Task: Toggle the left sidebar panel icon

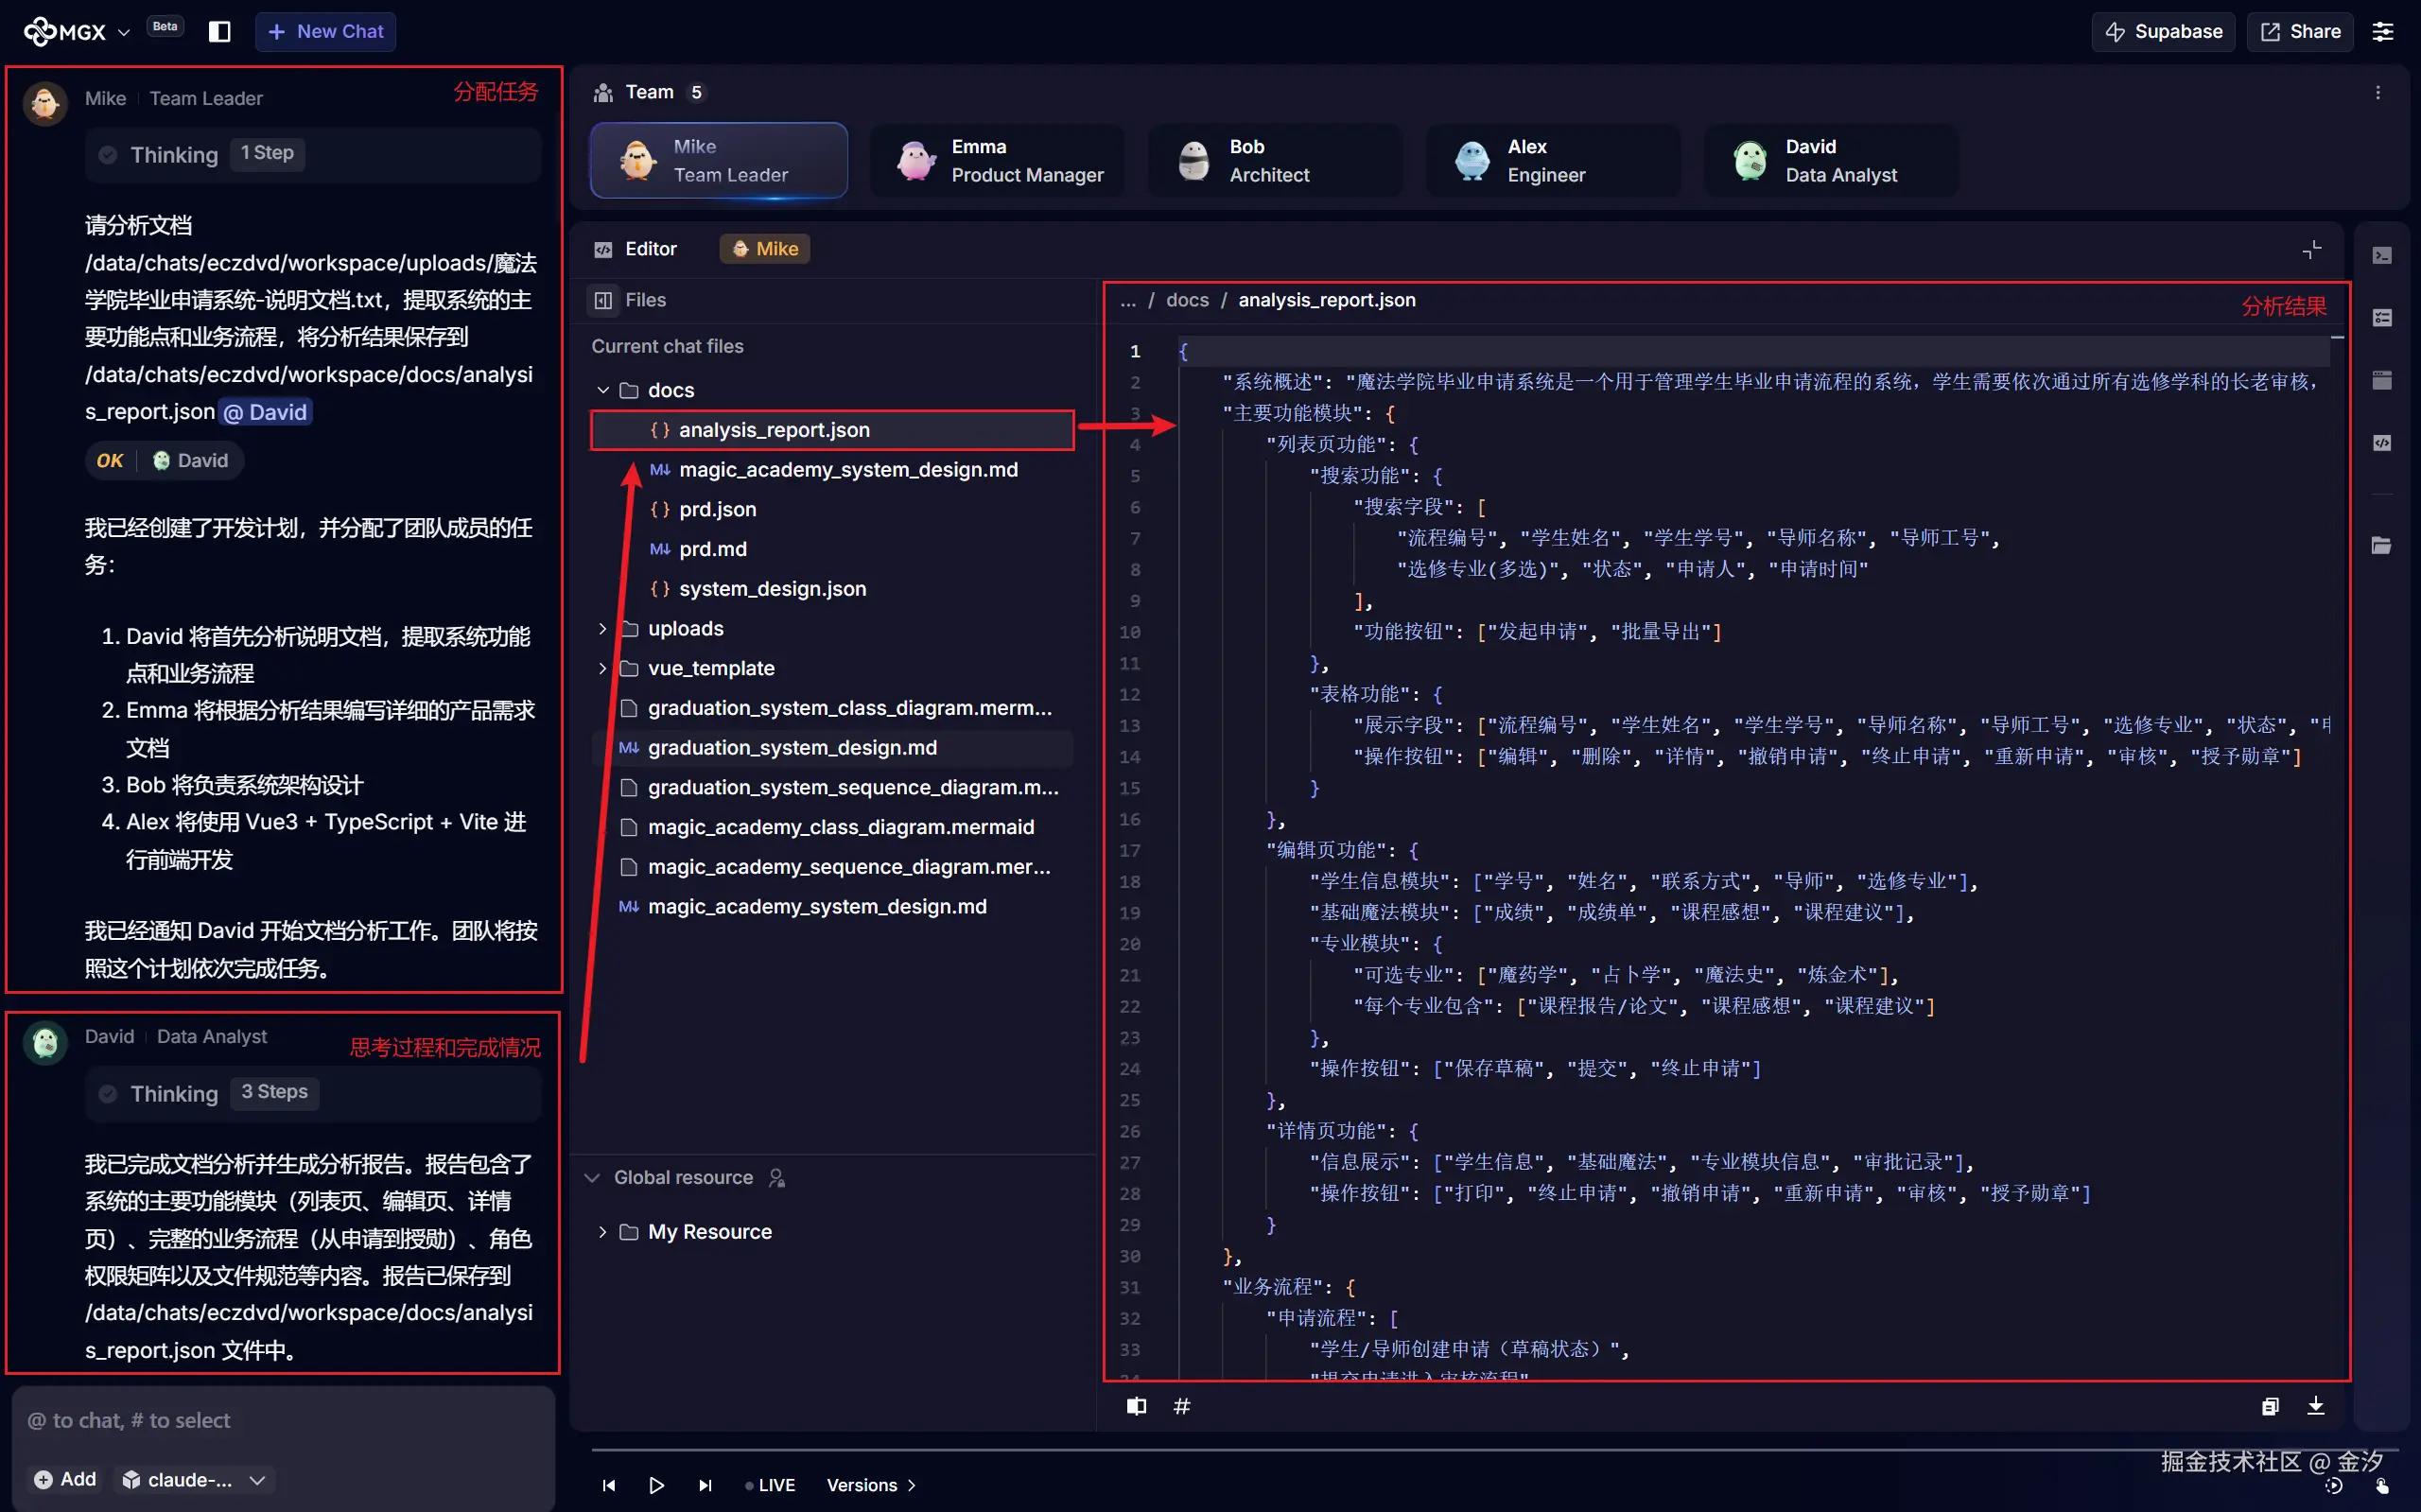Action: 219,31
